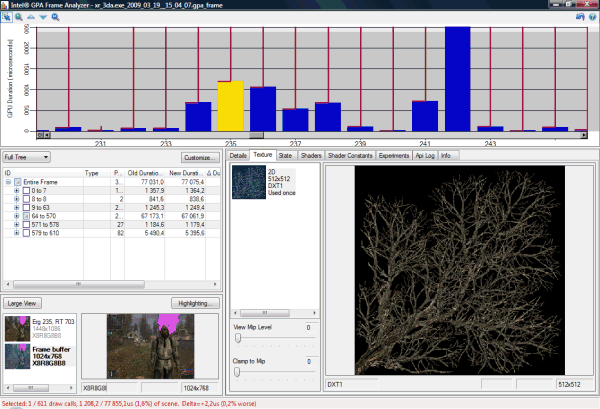Click the Customize... button

(200, 157)
